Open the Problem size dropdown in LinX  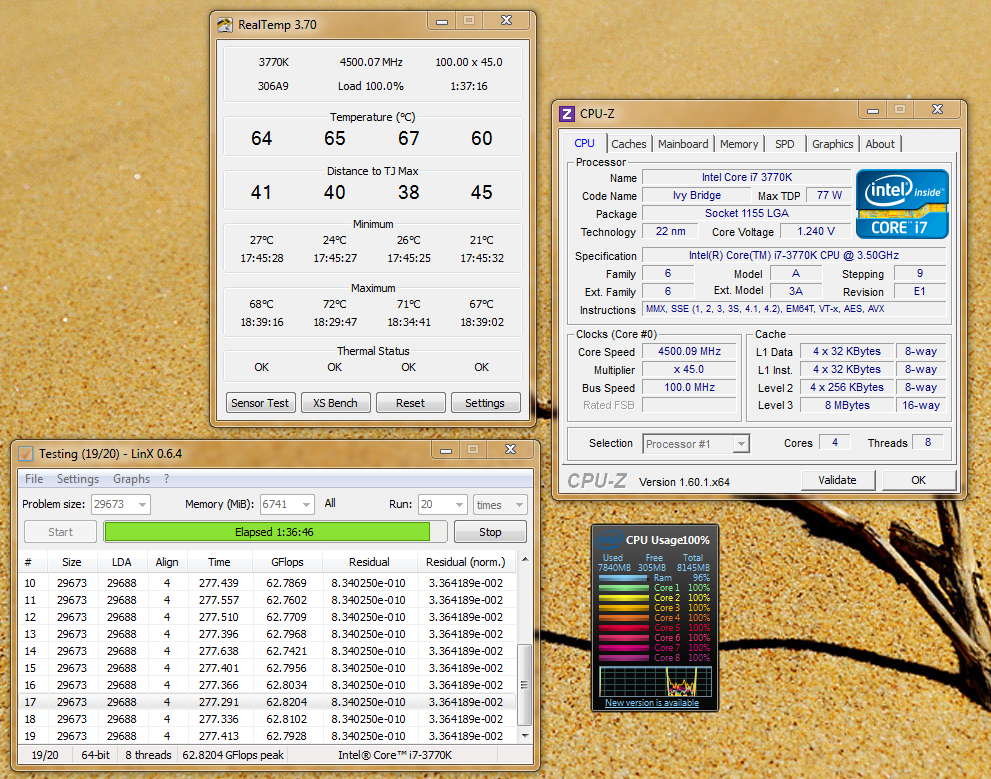click(142, 504)
